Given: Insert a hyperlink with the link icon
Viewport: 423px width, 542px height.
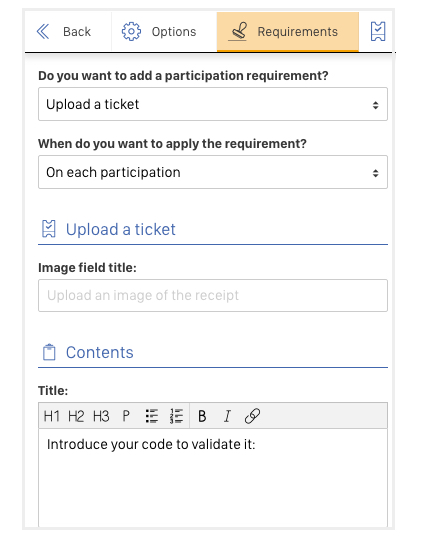Looking at the screenshot, I should (252, 416).
